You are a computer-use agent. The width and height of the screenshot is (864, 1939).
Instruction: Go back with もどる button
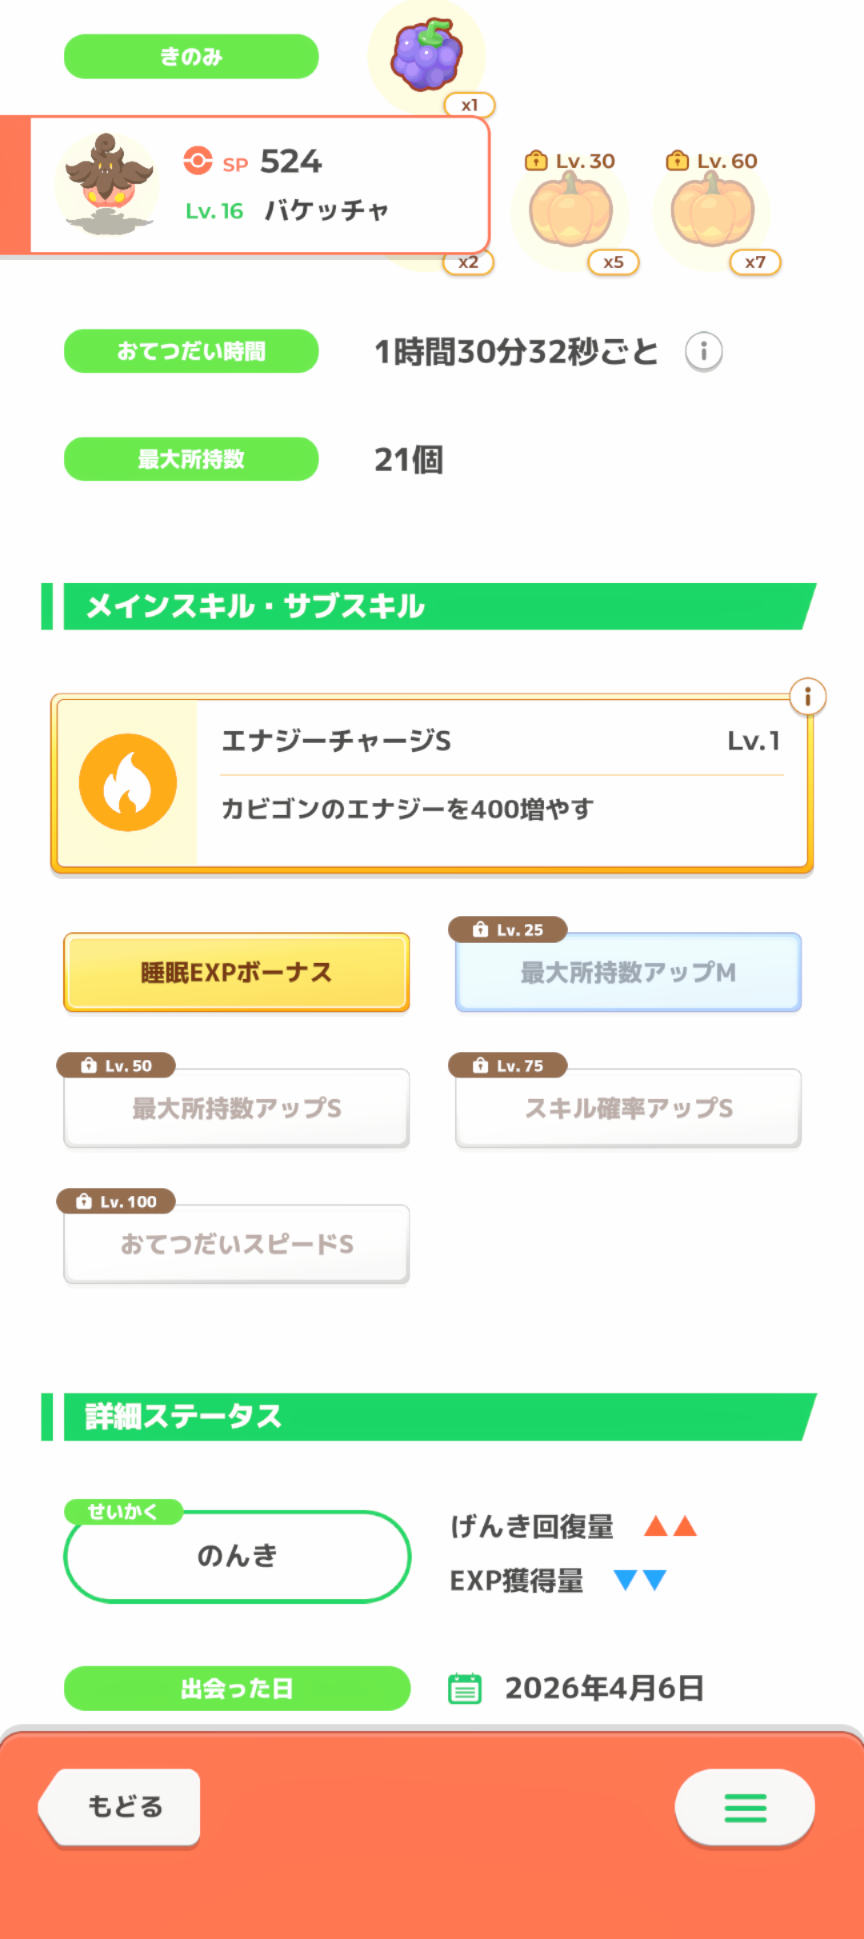(x=122, y=1807)
